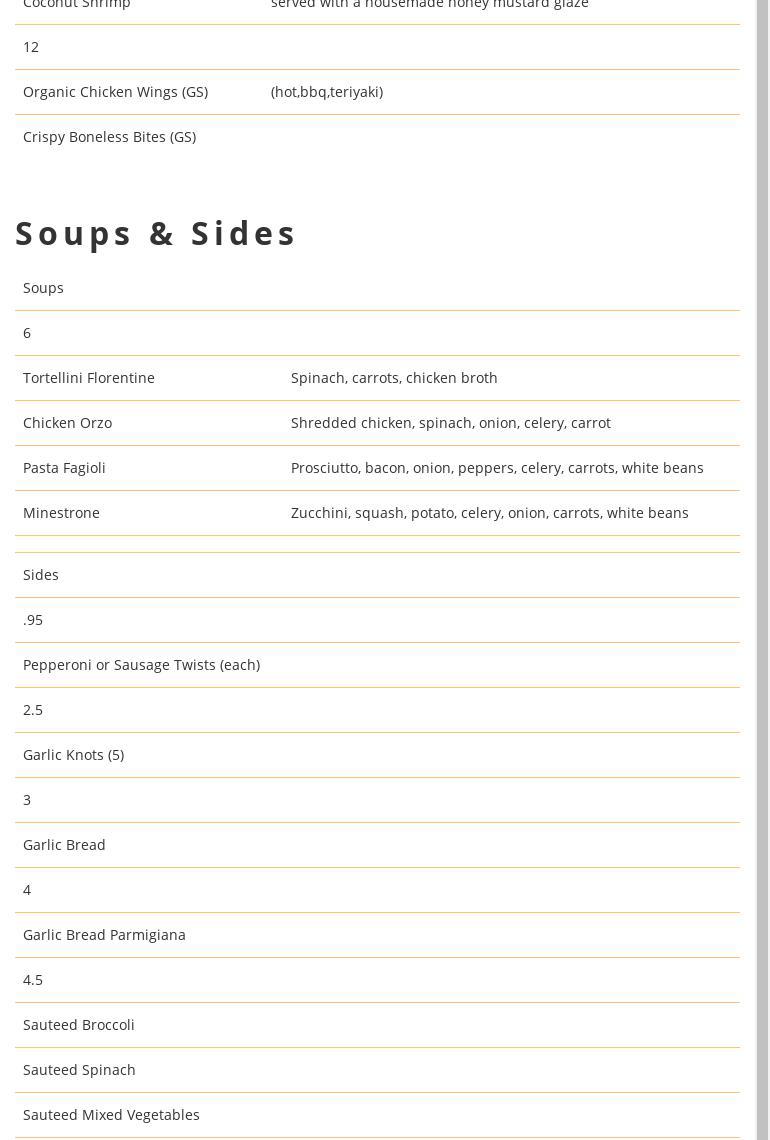Viewport: 770px width, 1140px height.
Task: Select Sauteed Mixed Vegetables entry
Action: click(111, 1115)
